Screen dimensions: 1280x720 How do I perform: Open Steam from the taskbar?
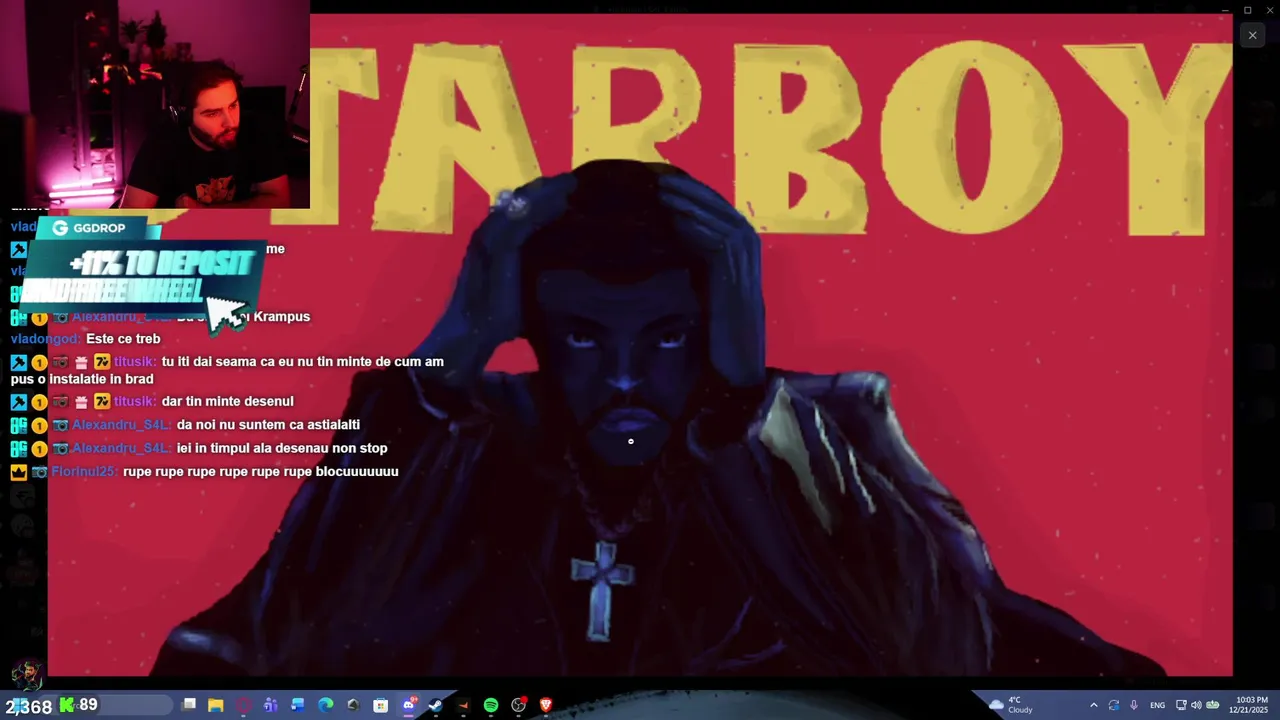click(x=435, y=705)
